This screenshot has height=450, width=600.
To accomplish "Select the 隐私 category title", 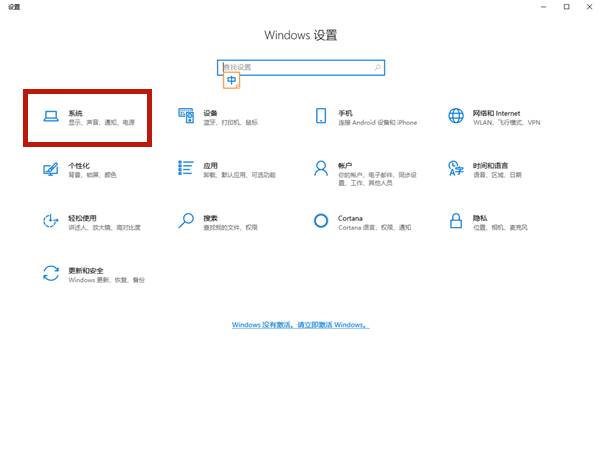I will point(480,218).
